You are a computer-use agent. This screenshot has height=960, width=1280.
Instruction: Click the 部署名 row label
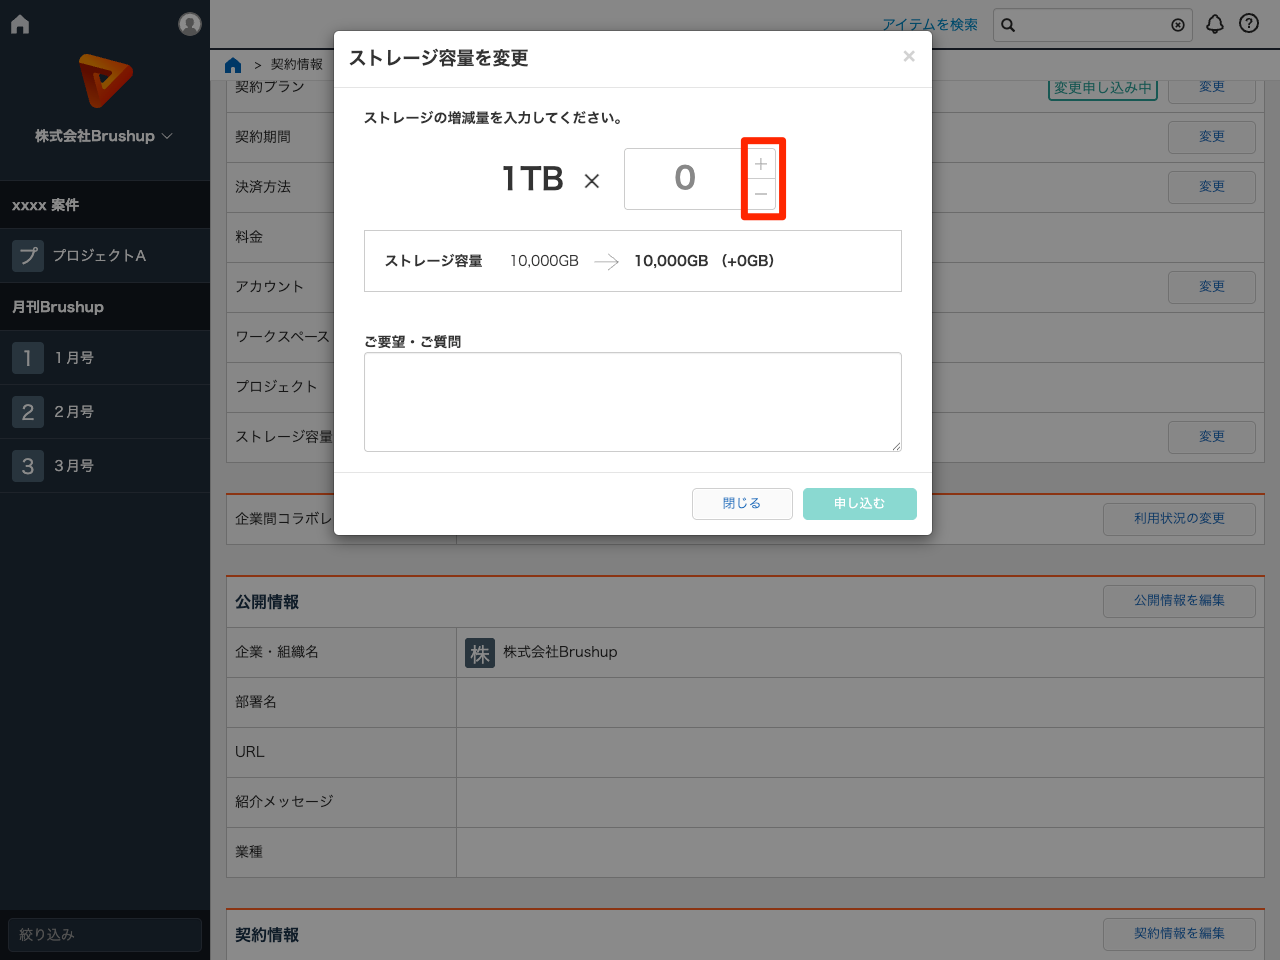256,702
